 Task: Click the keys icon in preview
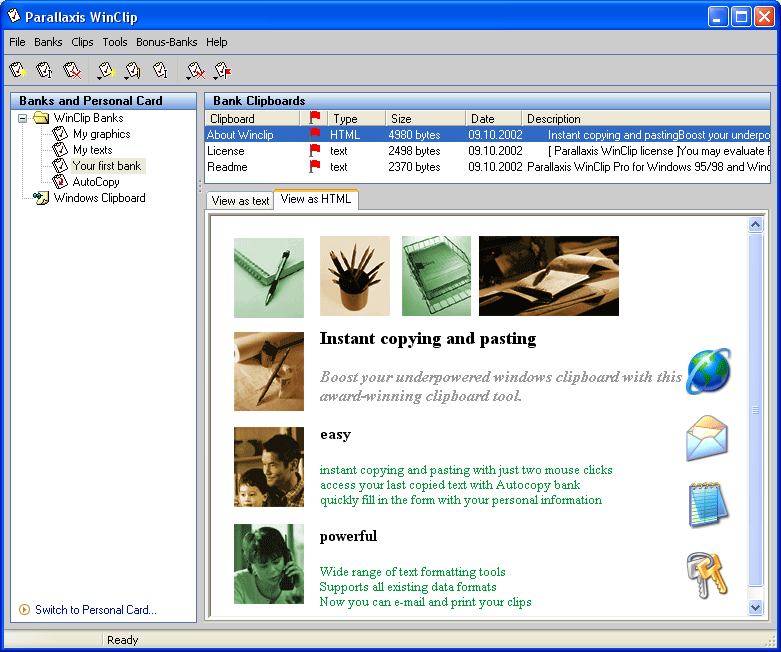click(707, 574)
